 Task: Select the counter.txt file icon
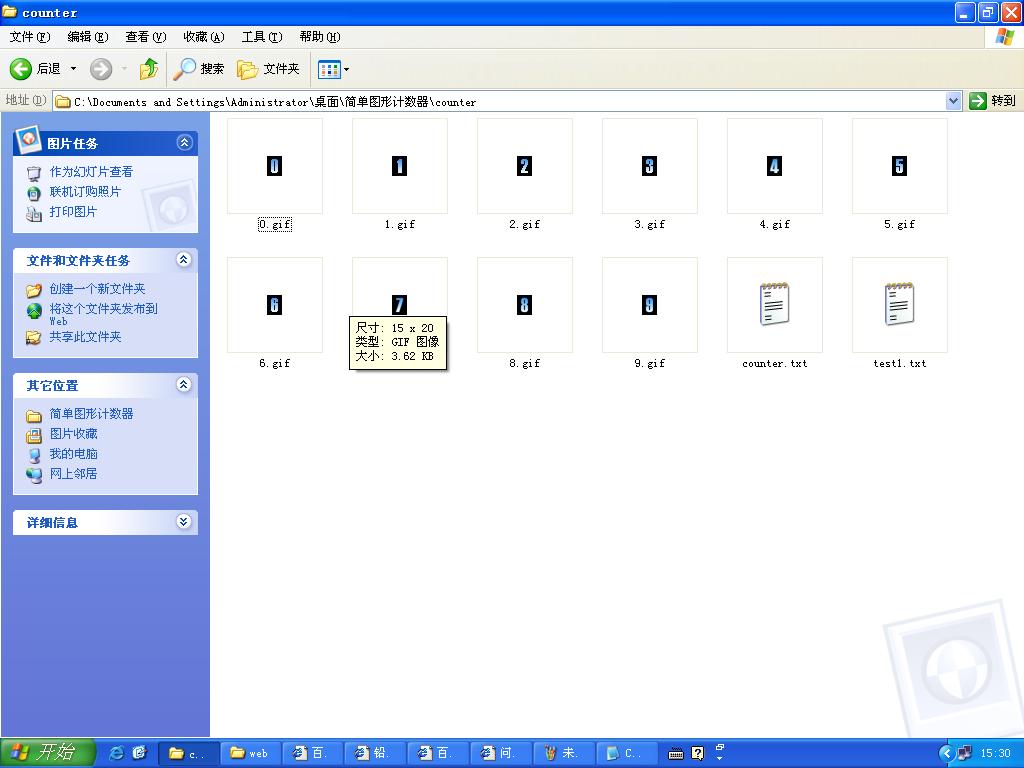(774, 304)
